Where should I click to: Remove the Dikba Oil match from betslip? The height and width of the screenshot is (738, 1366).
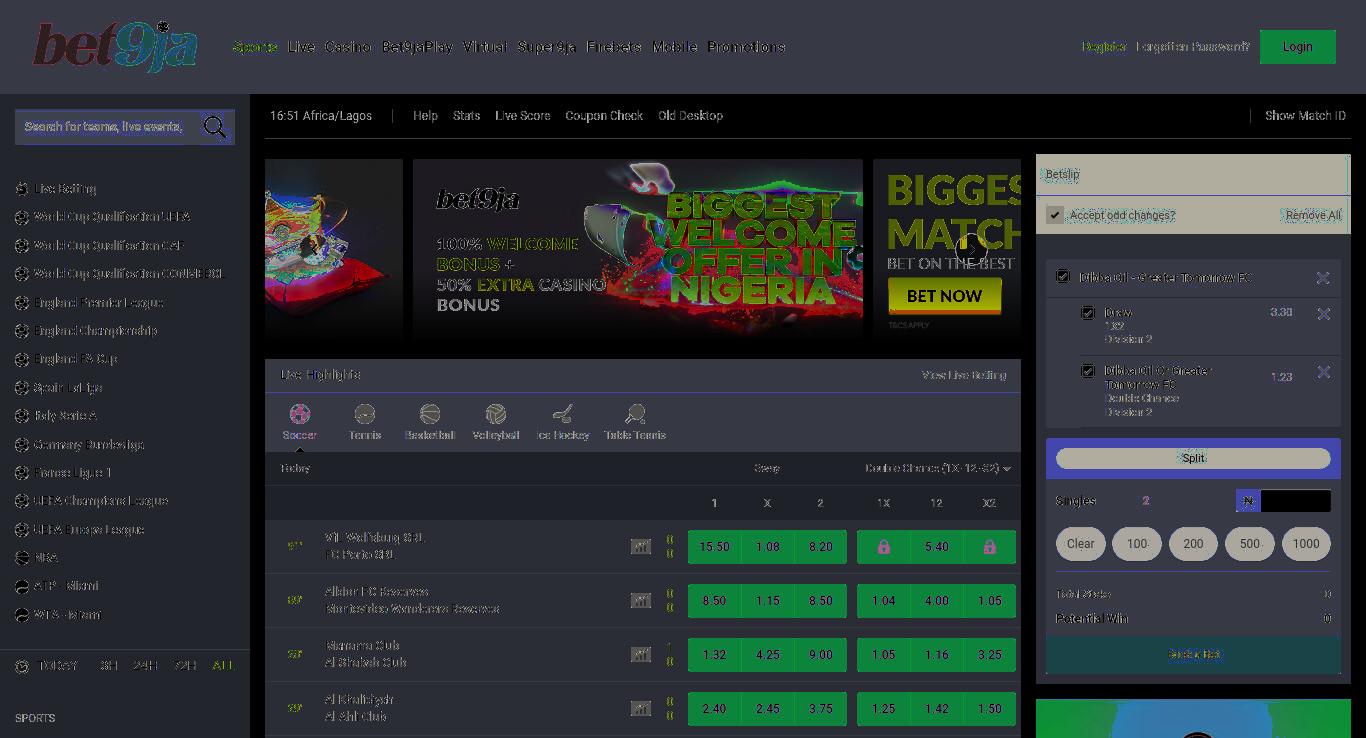click(x=1322, y=278)
